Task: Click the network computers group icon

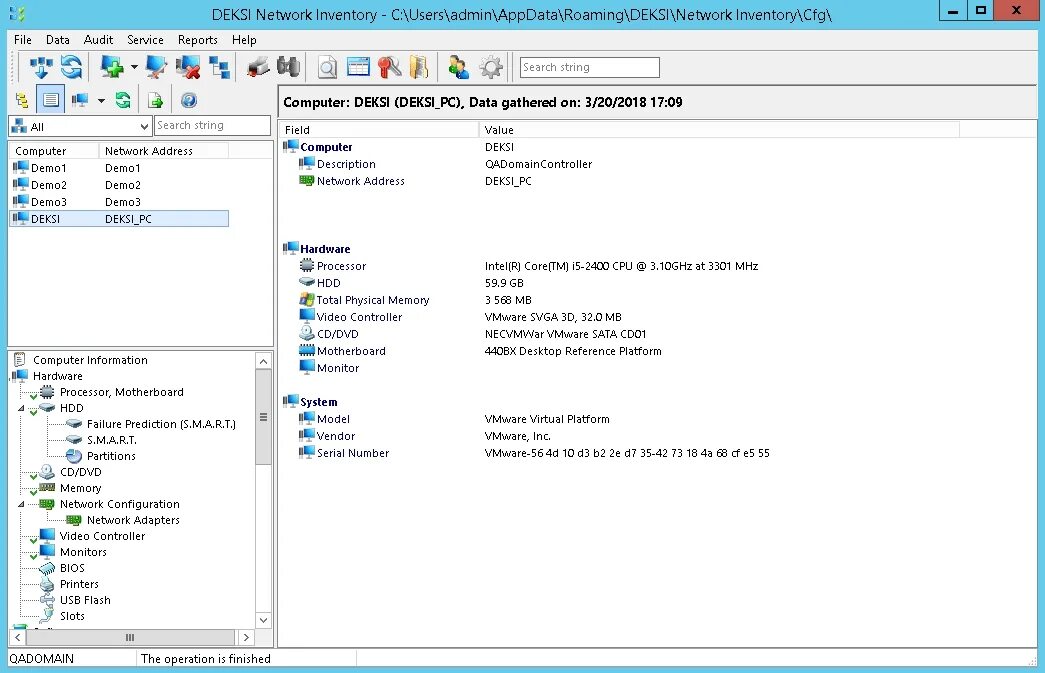Action: 219,67
